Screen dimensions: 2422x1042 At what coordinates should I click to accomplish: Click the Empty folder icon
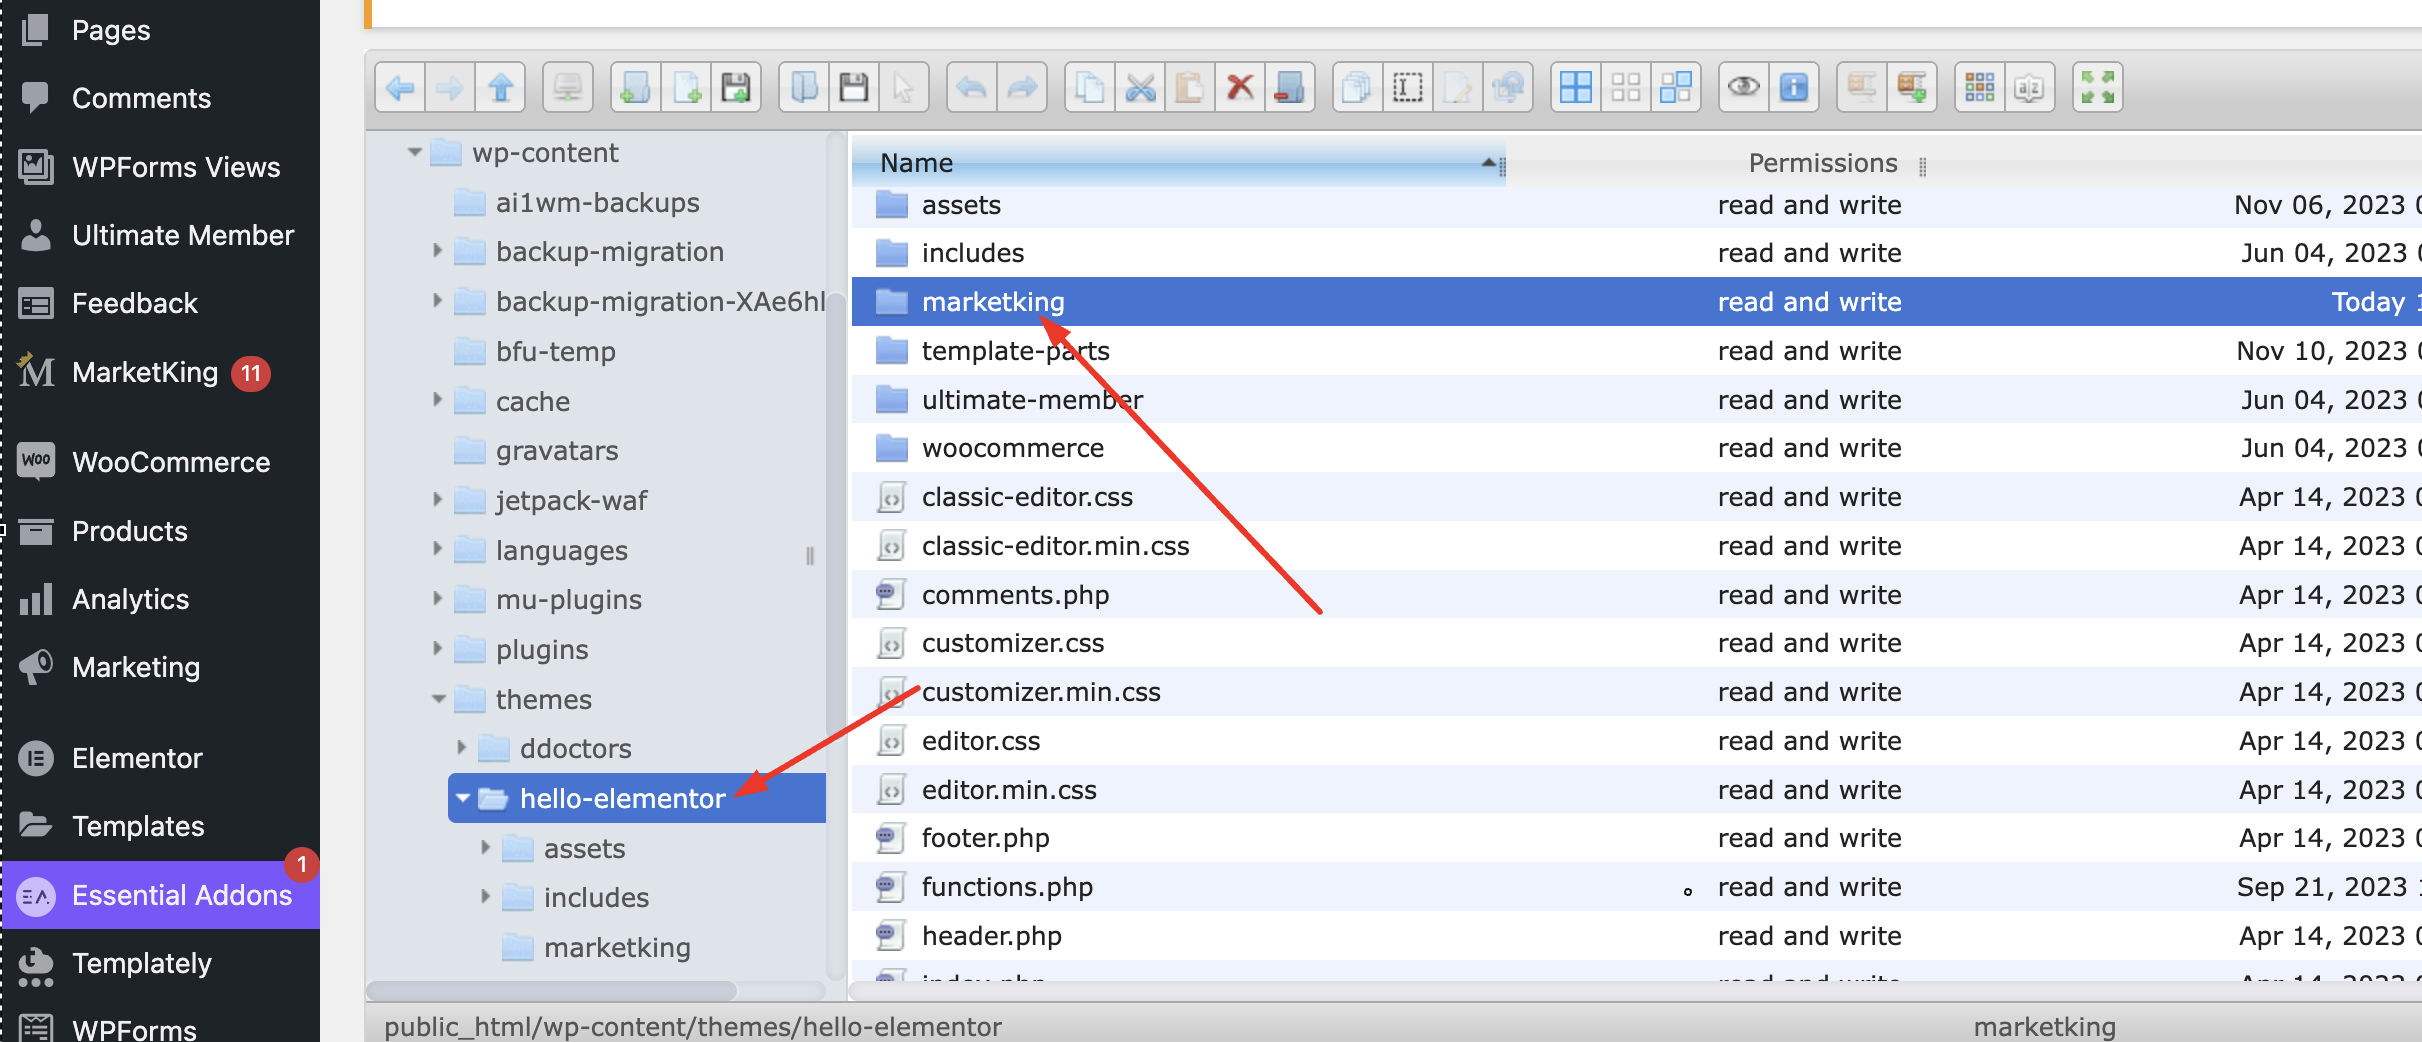click(1290, 88)
